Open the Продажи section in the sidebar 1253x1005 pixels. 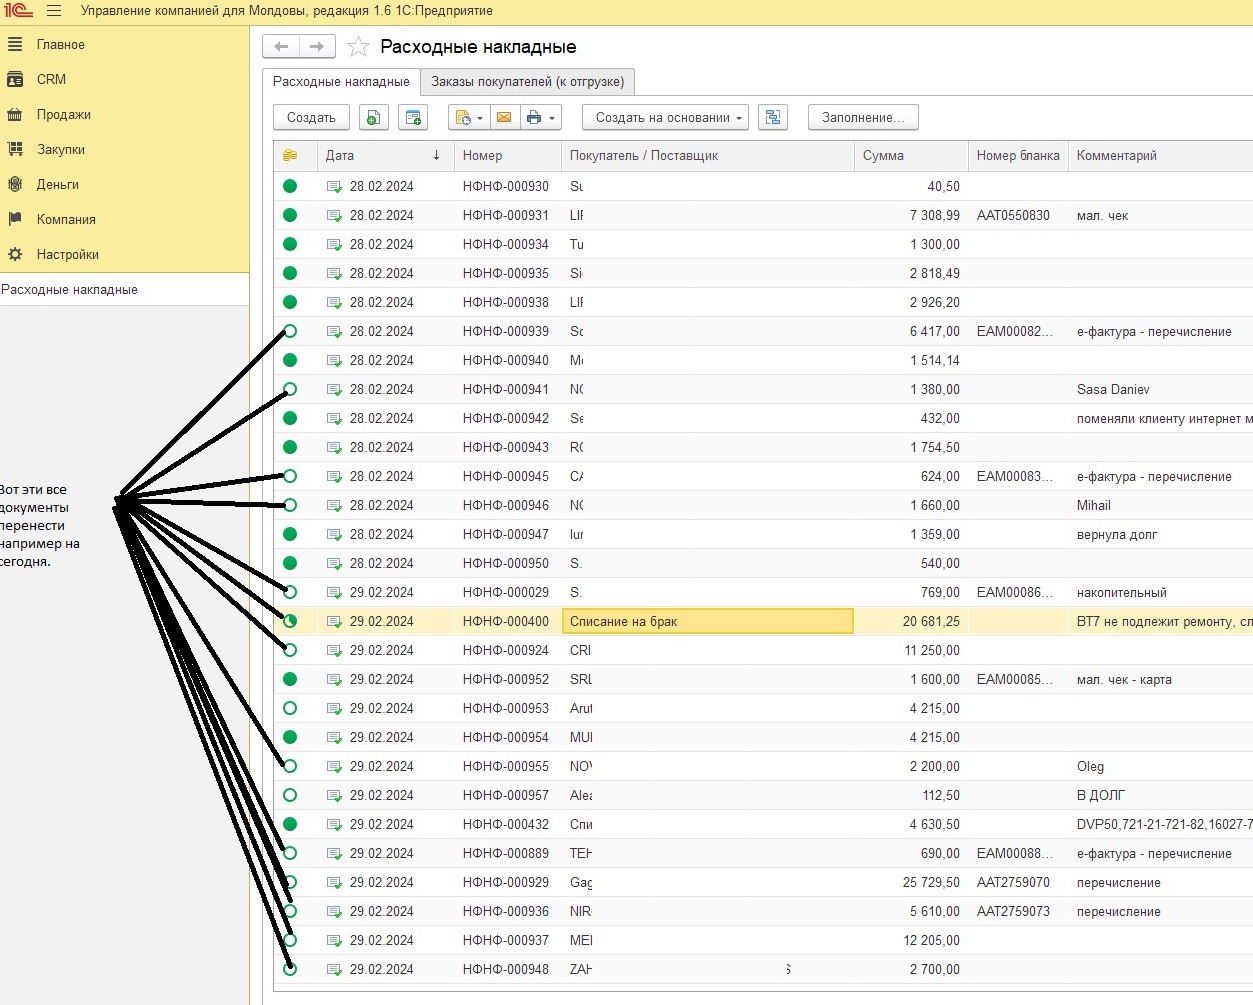tap(63, 115)
